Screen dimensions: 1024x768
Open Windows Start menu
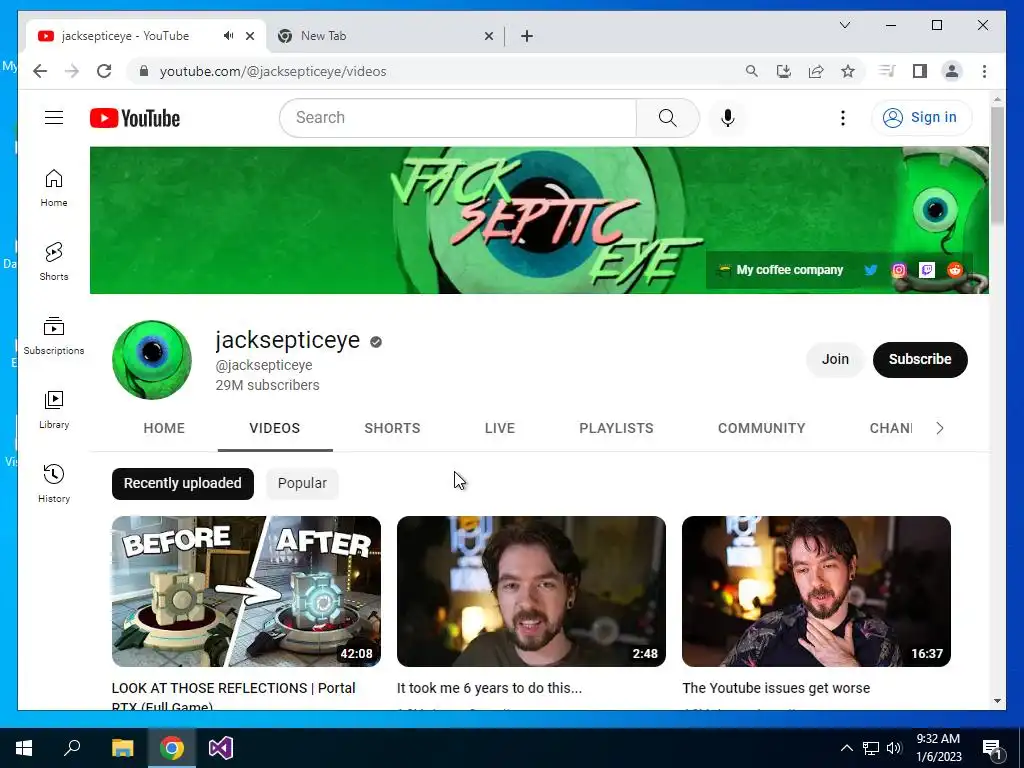[x=24, y=748]
